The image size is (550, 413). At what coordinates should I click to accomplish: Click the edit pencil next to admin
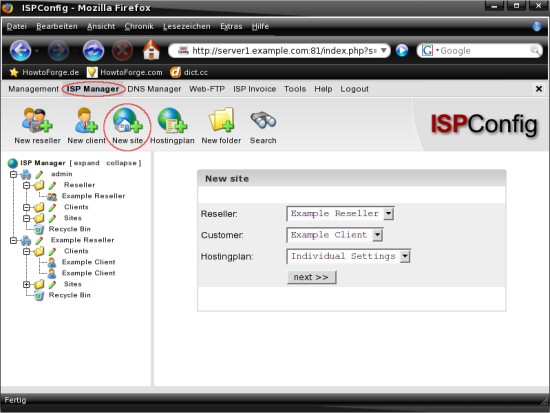click(39, 174)
